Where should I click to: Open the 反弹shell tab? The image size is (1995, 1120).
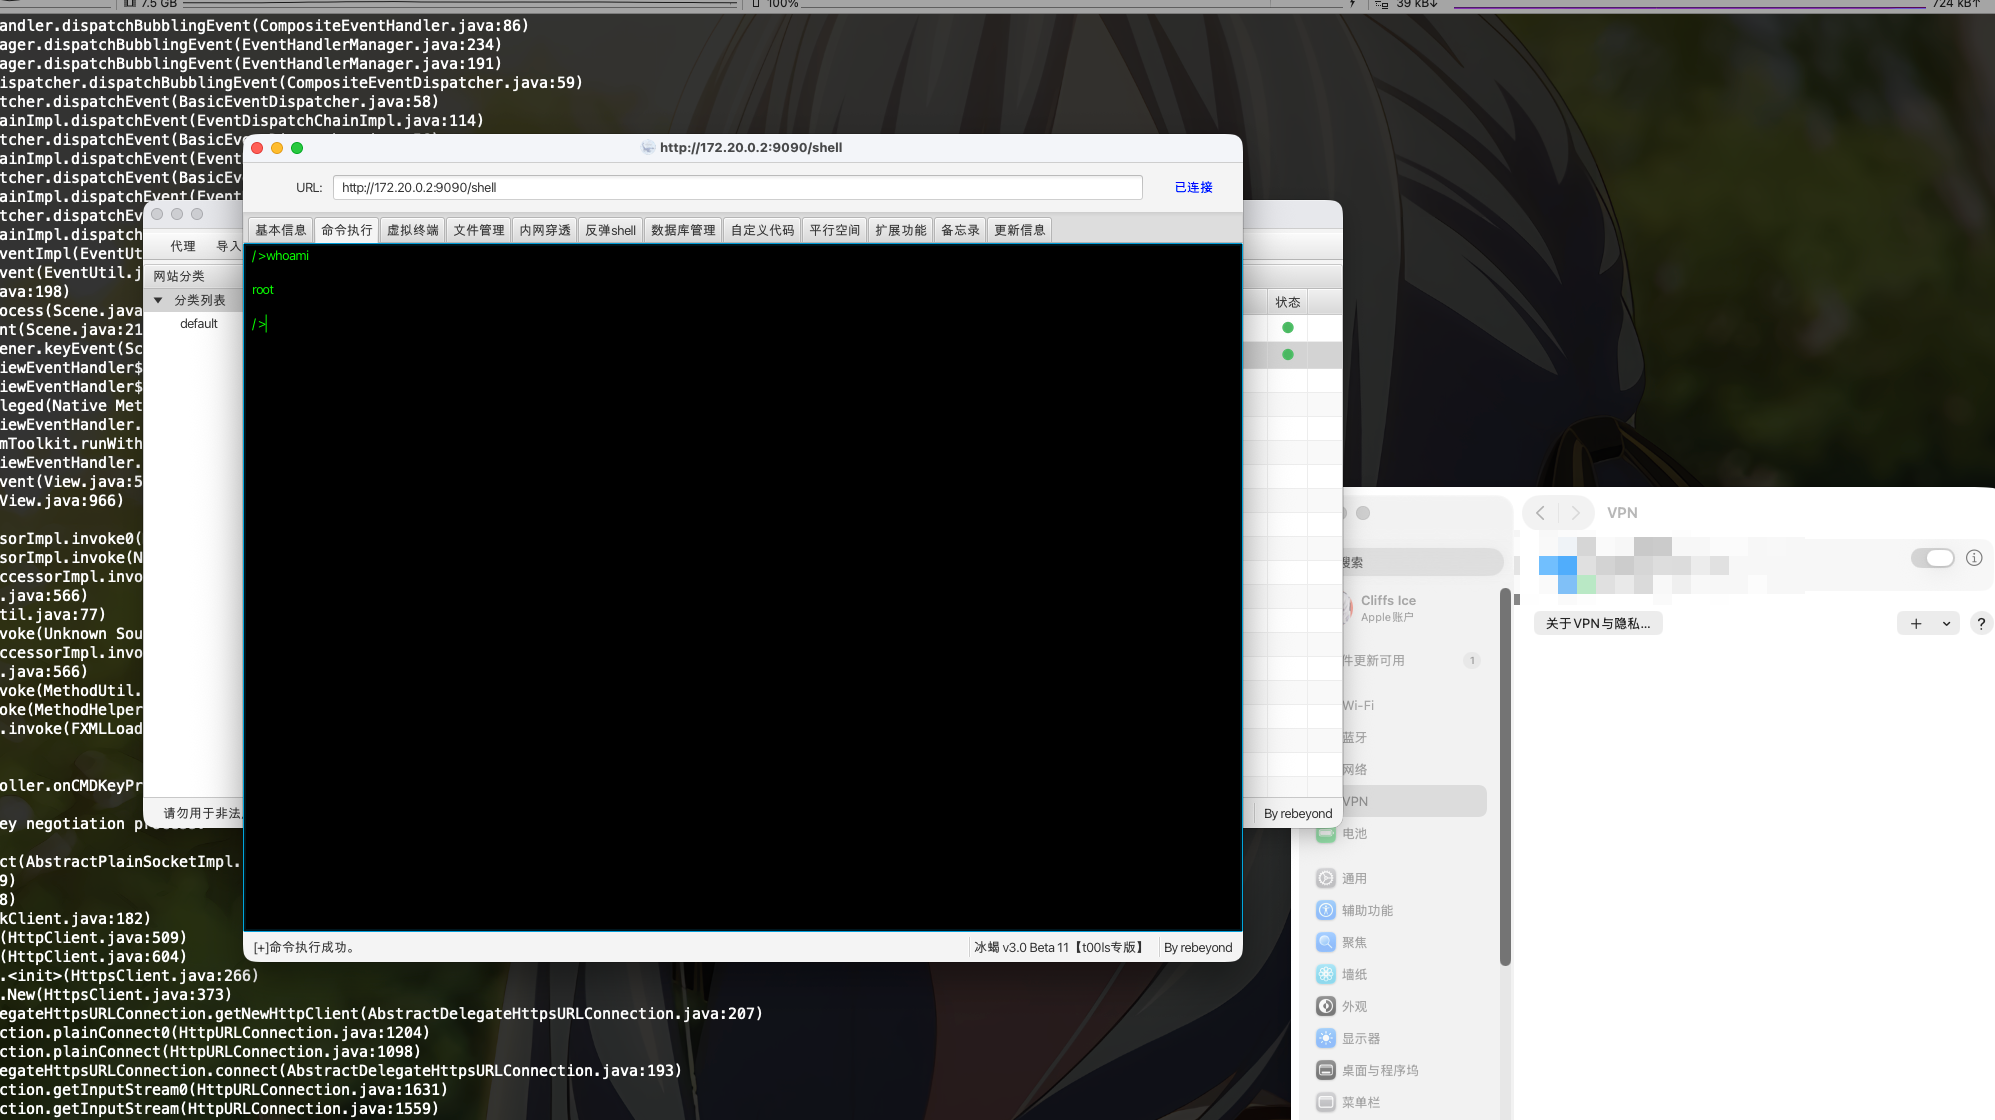click(x=610, y=230)
